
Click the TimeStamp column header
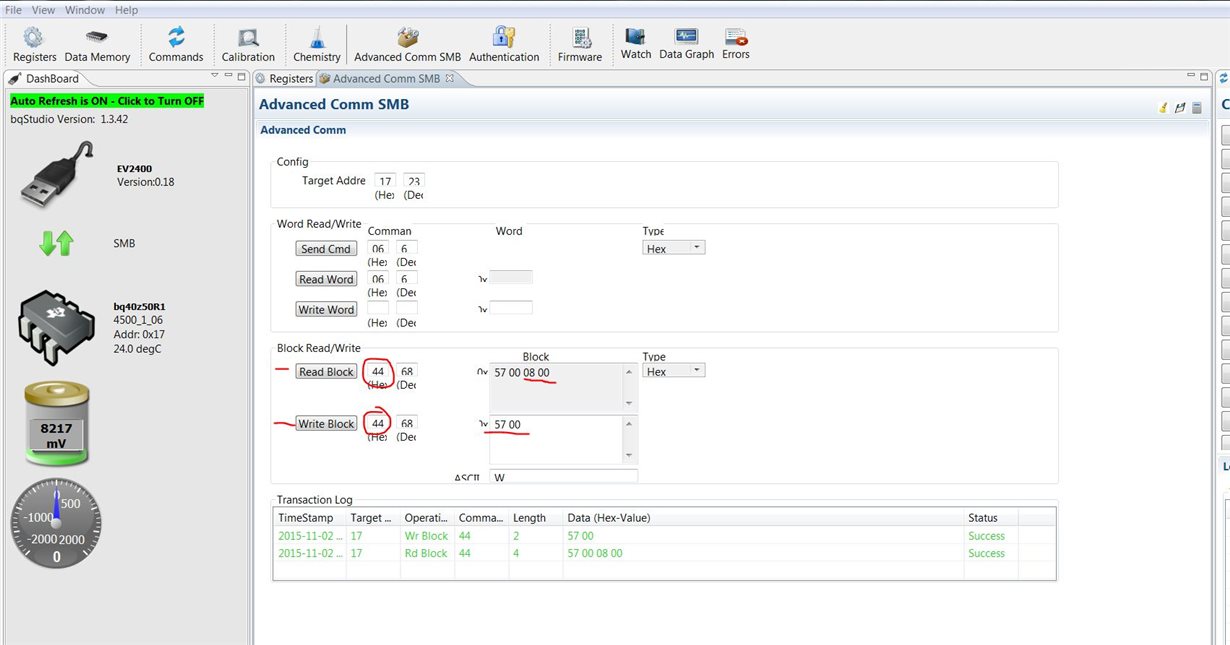coord(309,517)
